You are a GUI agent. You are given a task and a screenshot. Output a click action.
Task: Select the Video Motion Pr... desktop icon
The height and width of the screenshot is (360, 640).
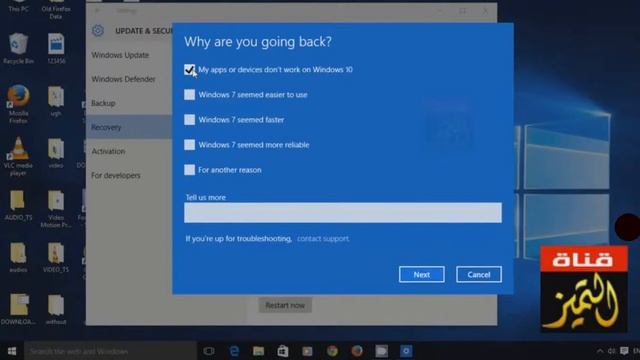56,209
